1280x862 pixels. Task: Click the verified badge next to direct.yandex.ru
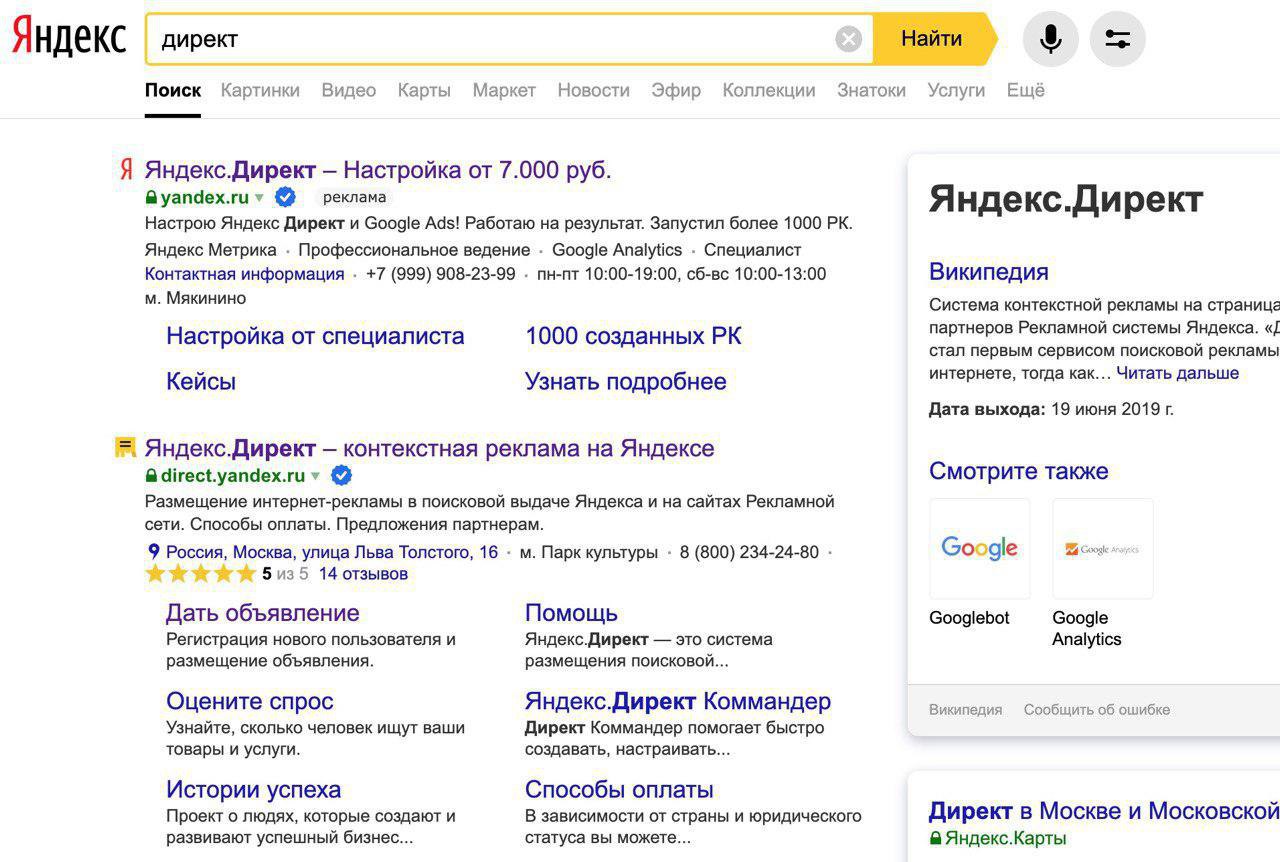pyautogui.click(x=341, y=475)
